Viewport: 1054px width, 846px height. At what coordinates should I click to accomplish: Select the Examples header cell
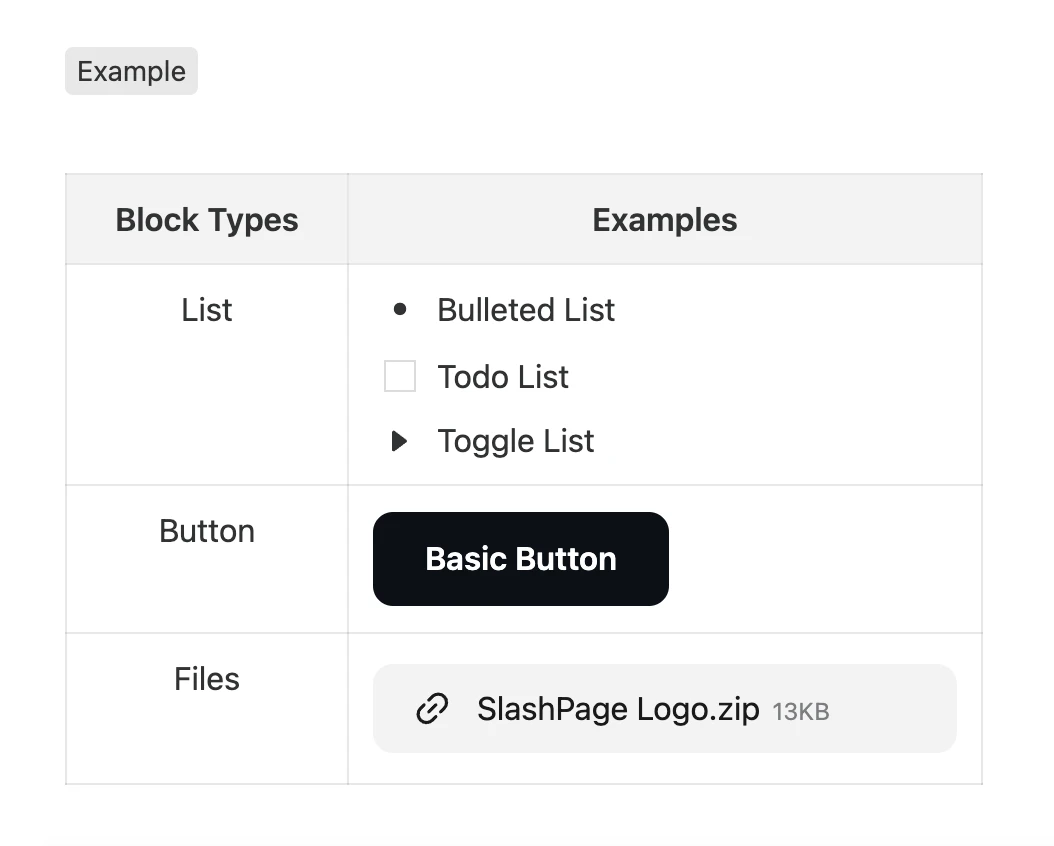664,220
